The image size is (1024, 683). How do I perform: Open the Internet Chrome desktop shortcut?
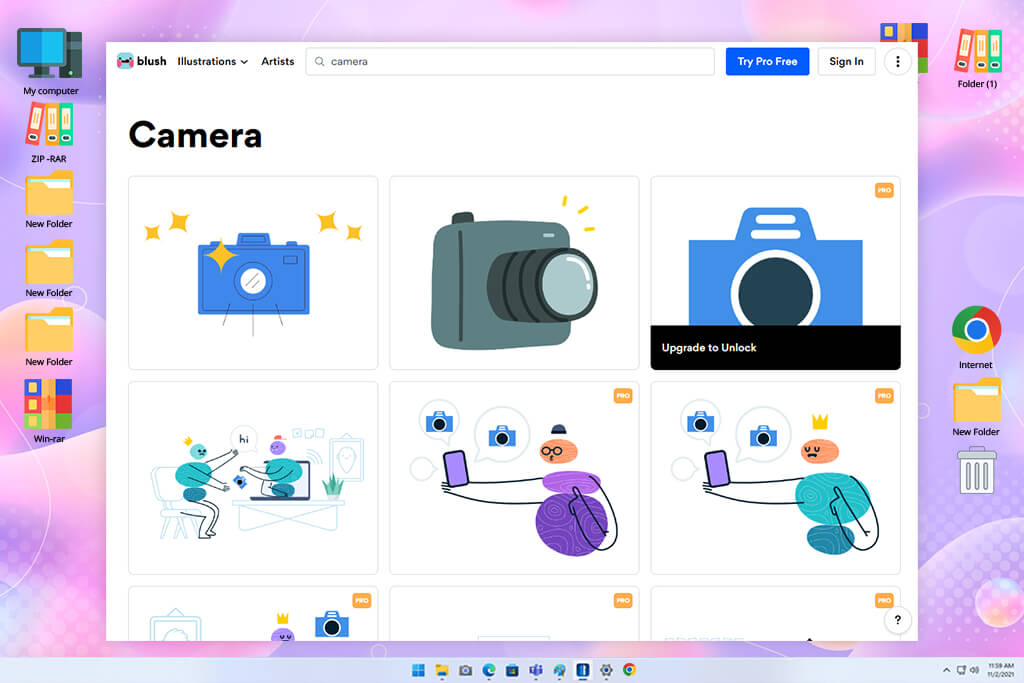click(976, 338)
